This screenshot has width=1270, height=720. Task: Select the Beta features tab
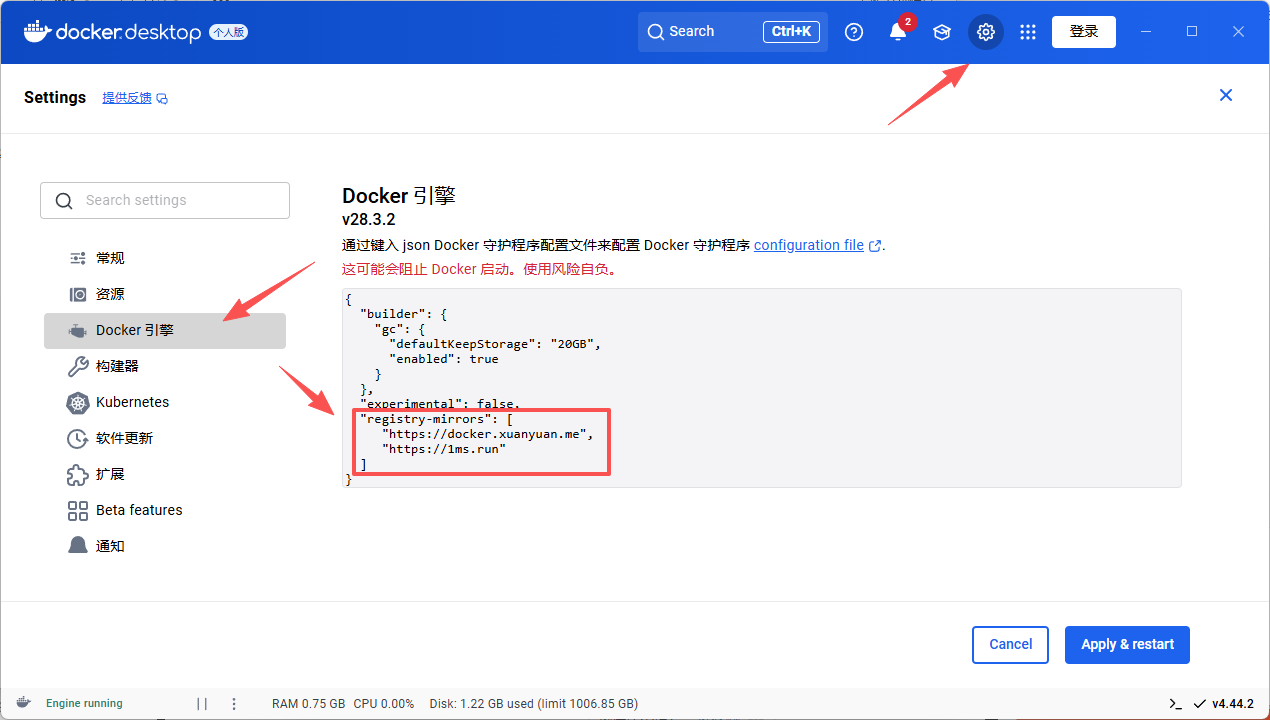(x=165, y=510)
